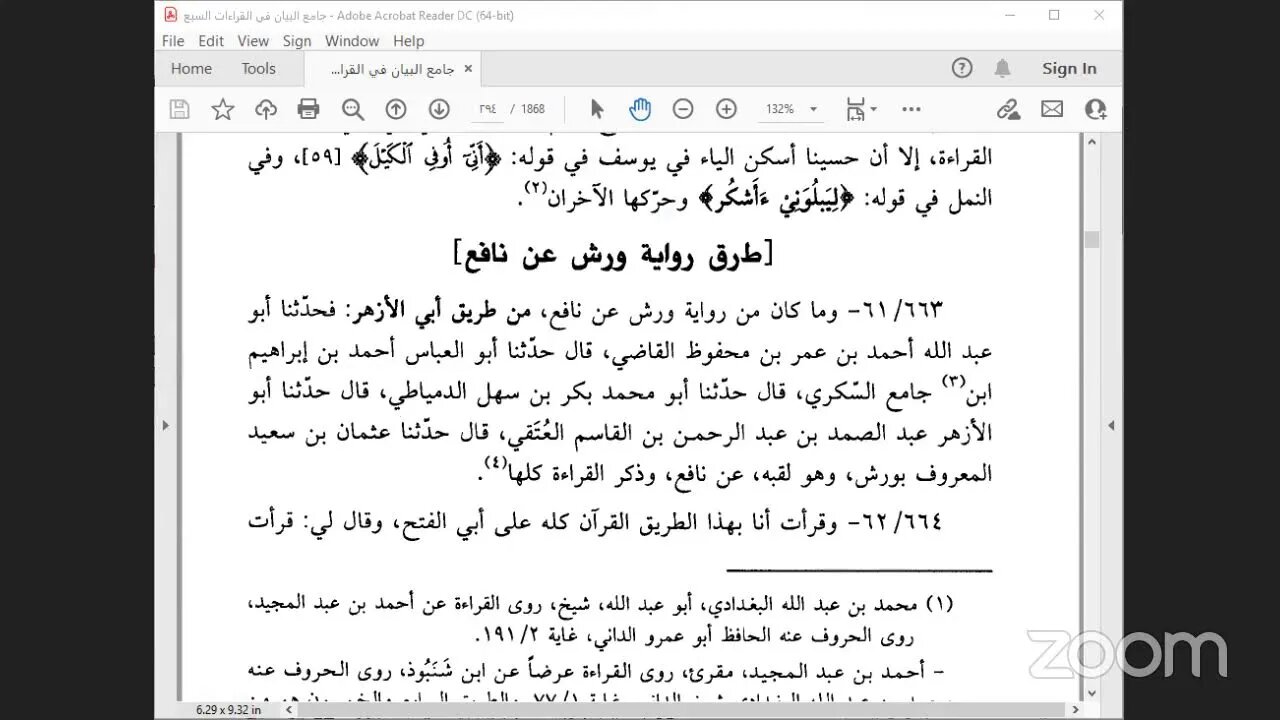Image resolution: width=1280 pixels, height=720 pixels.
Task: Click the Save file icon
Action: (x=179, y=109)
